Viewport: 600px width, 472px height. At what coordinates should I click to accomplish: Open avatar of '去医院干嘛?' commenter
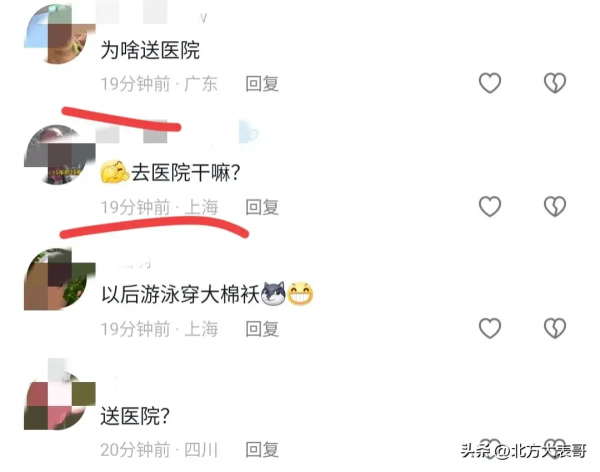click(60, 155)
